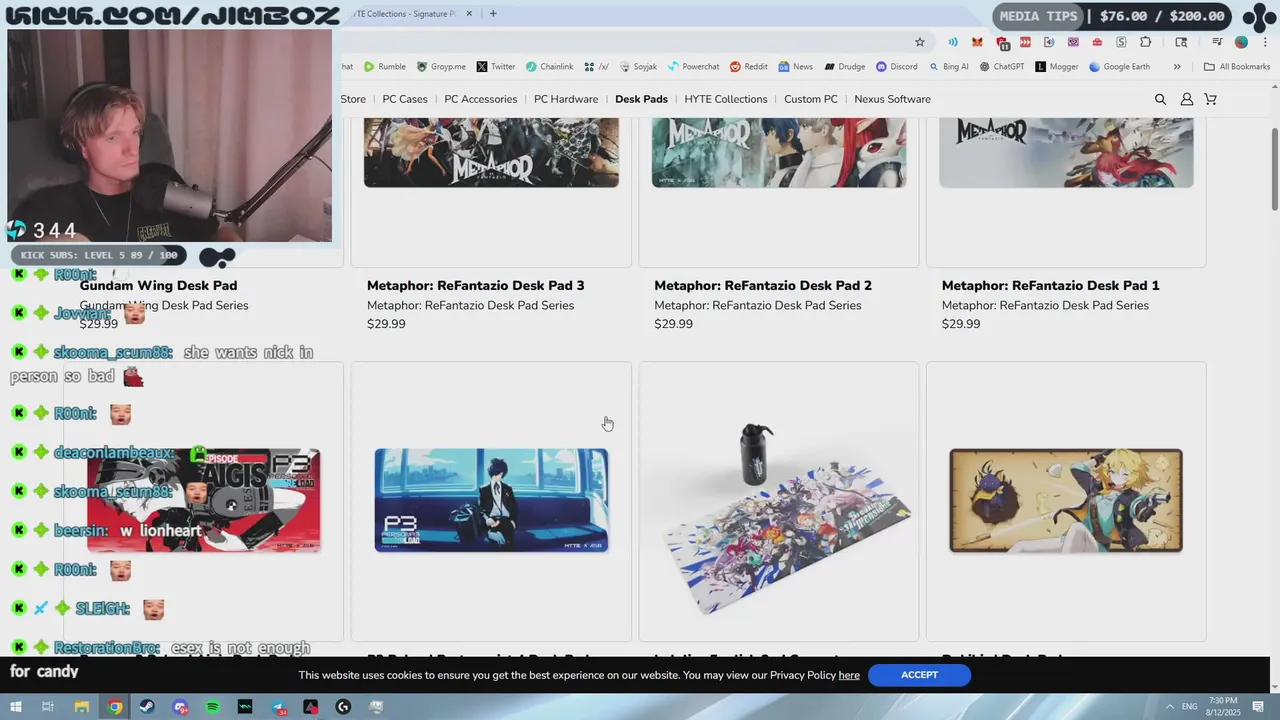
Task: Click the Windows Start button
Action: click(15, 707)
